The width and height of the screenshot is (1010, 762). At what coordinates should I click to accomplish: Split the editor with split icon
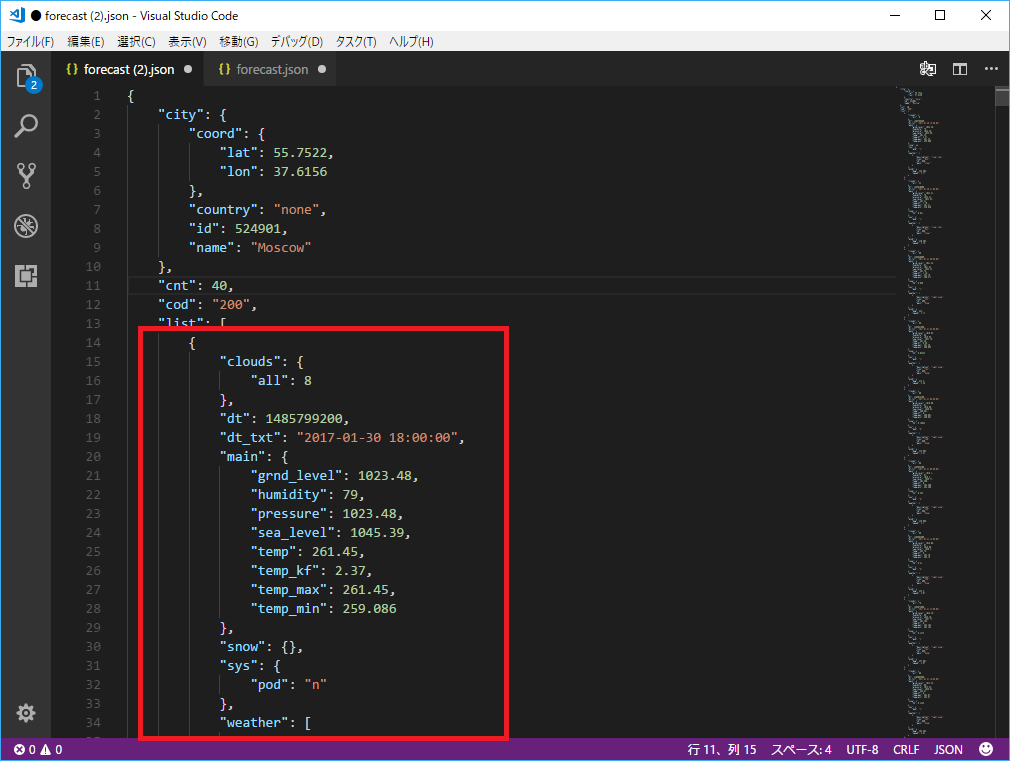pyautogui.click(x=960, y=69)
